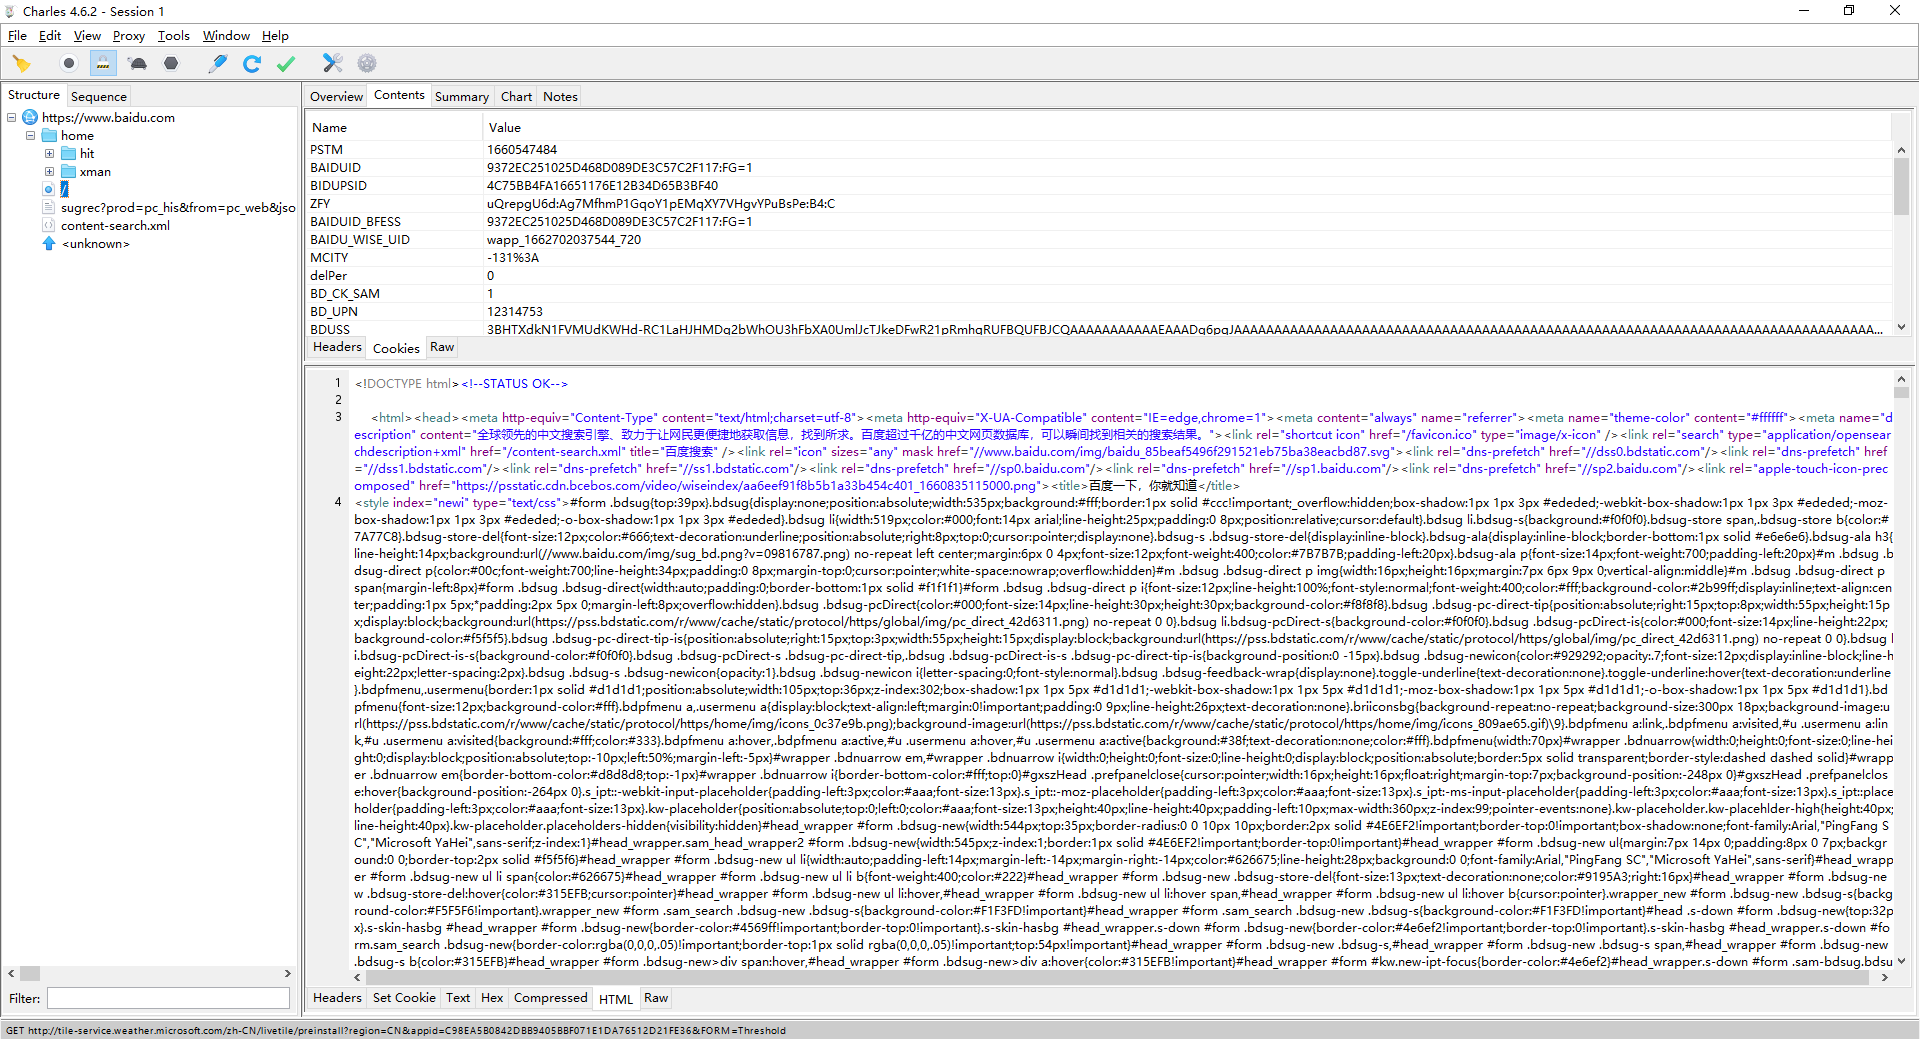This screenshot has width=1920, height=1039.
Task: Select the request Headers tab
Action: [337, 347]
